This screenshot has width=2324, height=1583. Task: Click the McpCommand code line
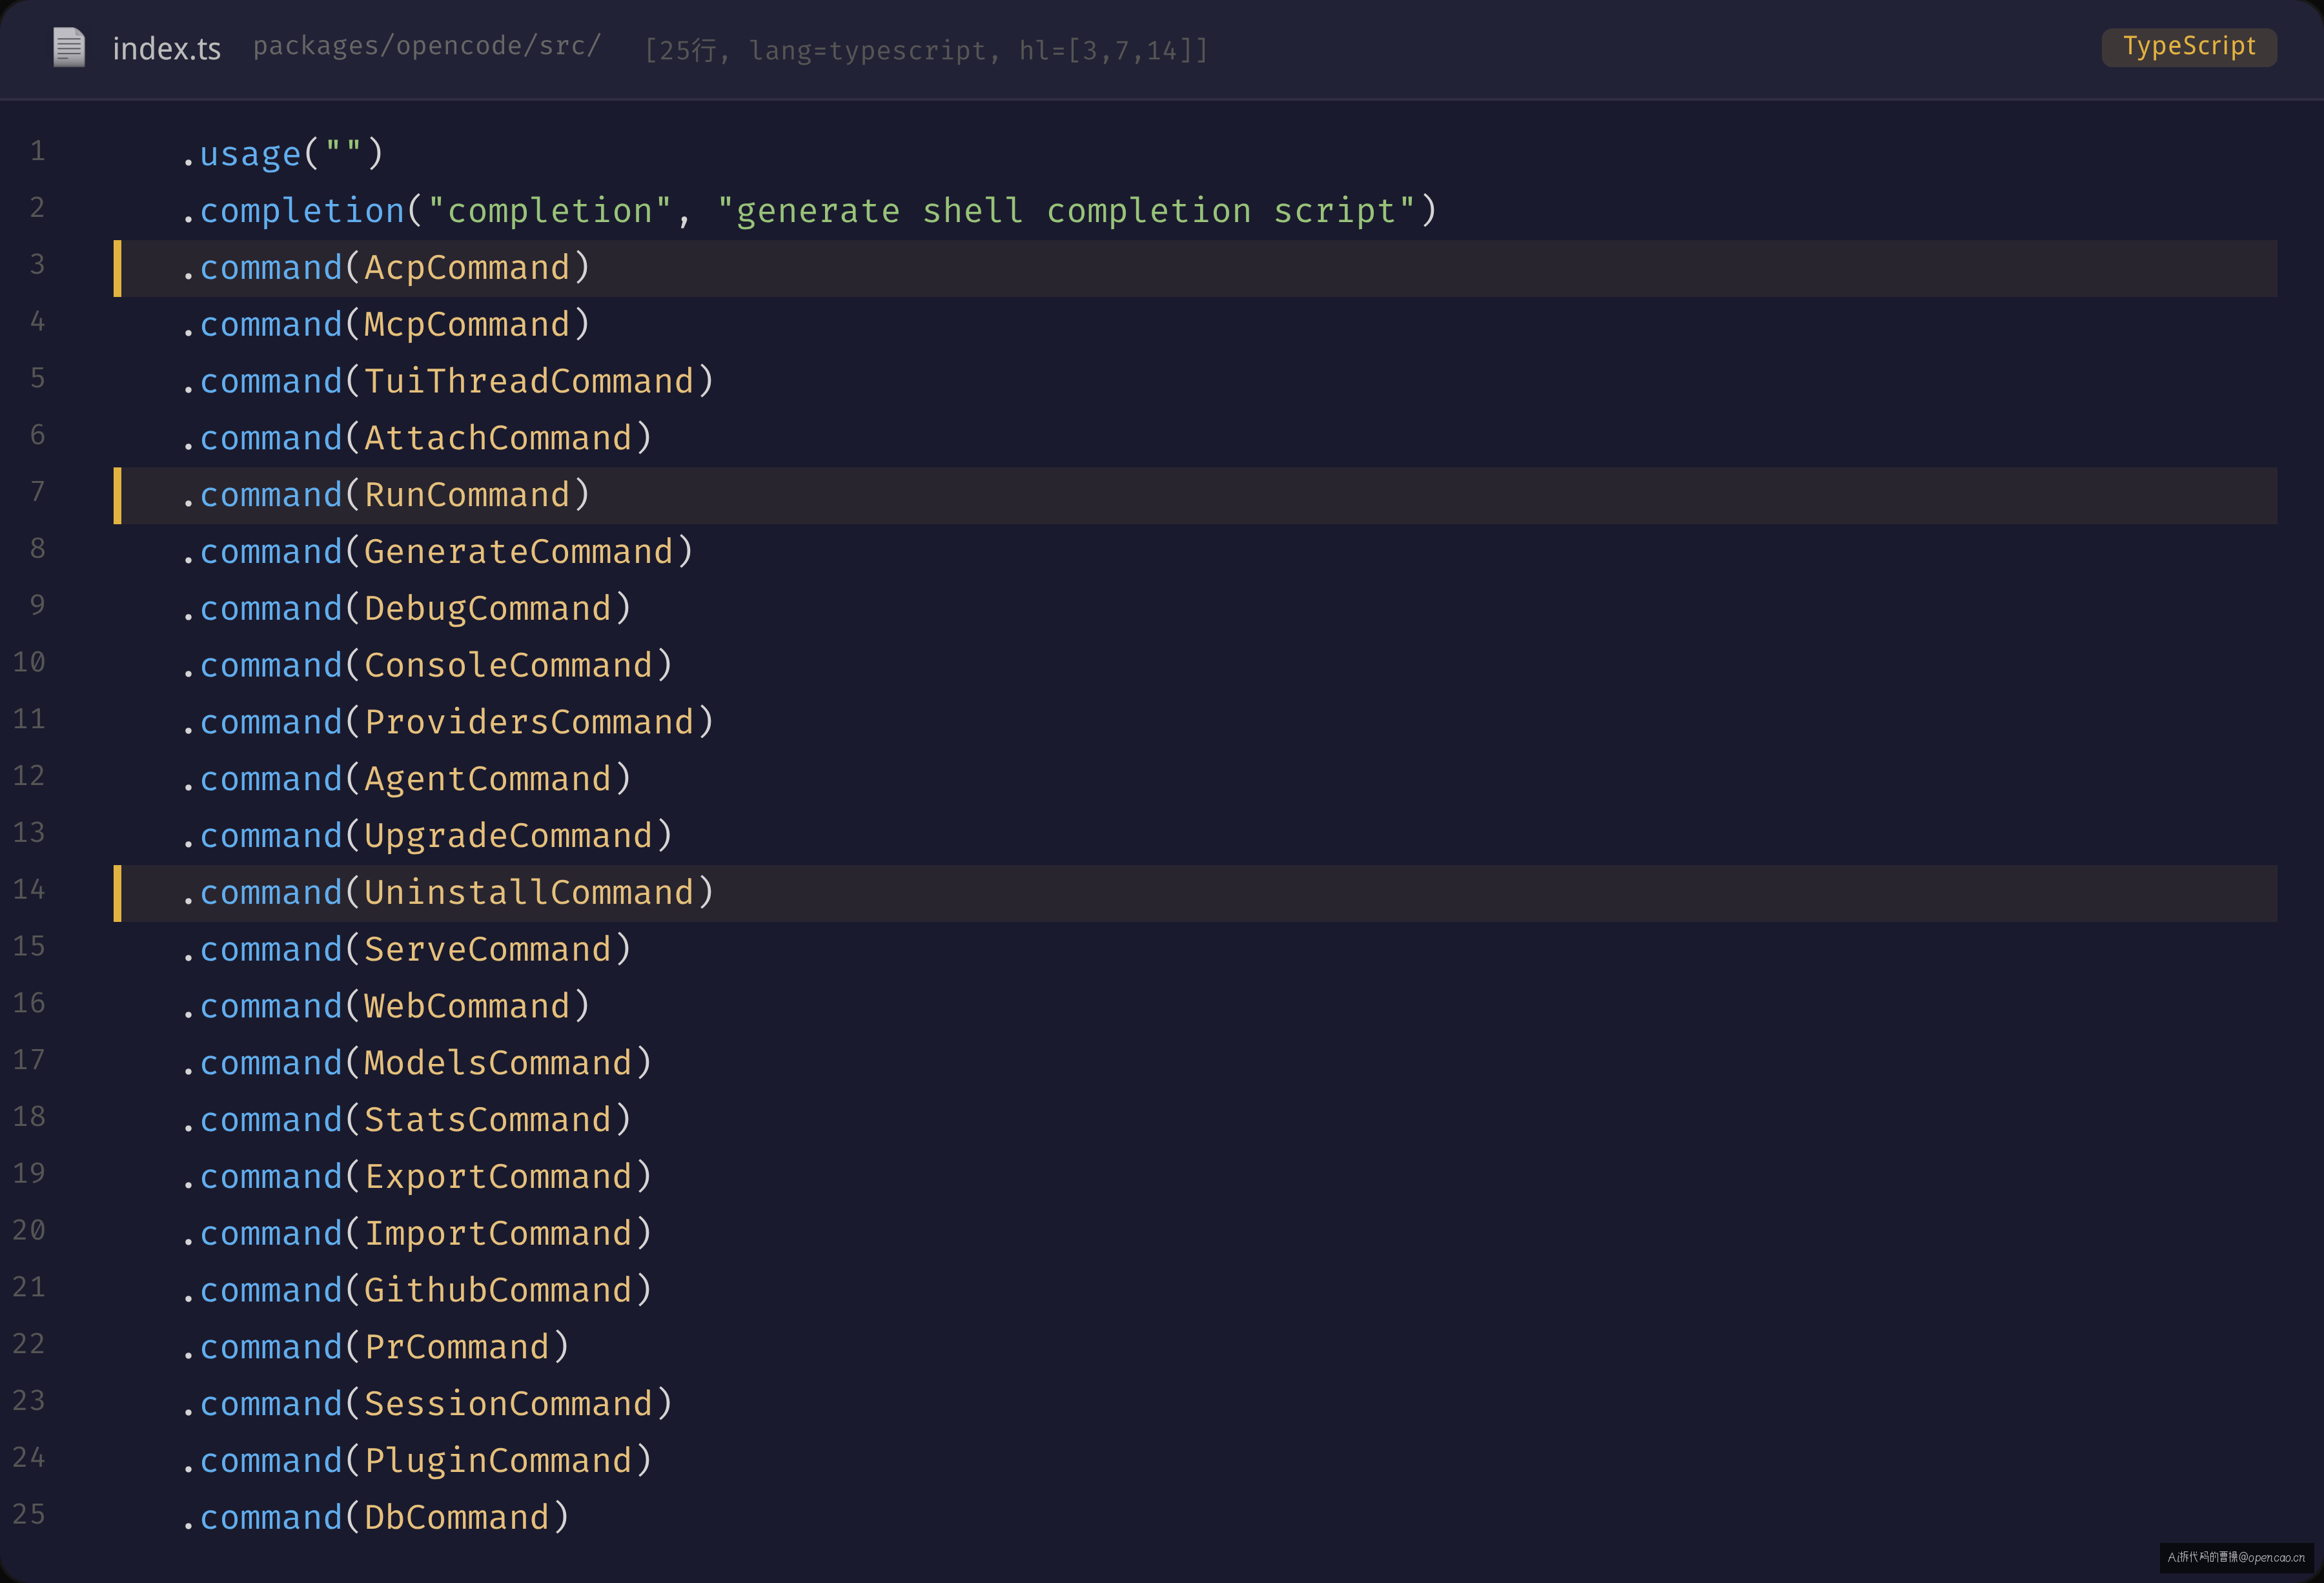coord(386,325)
